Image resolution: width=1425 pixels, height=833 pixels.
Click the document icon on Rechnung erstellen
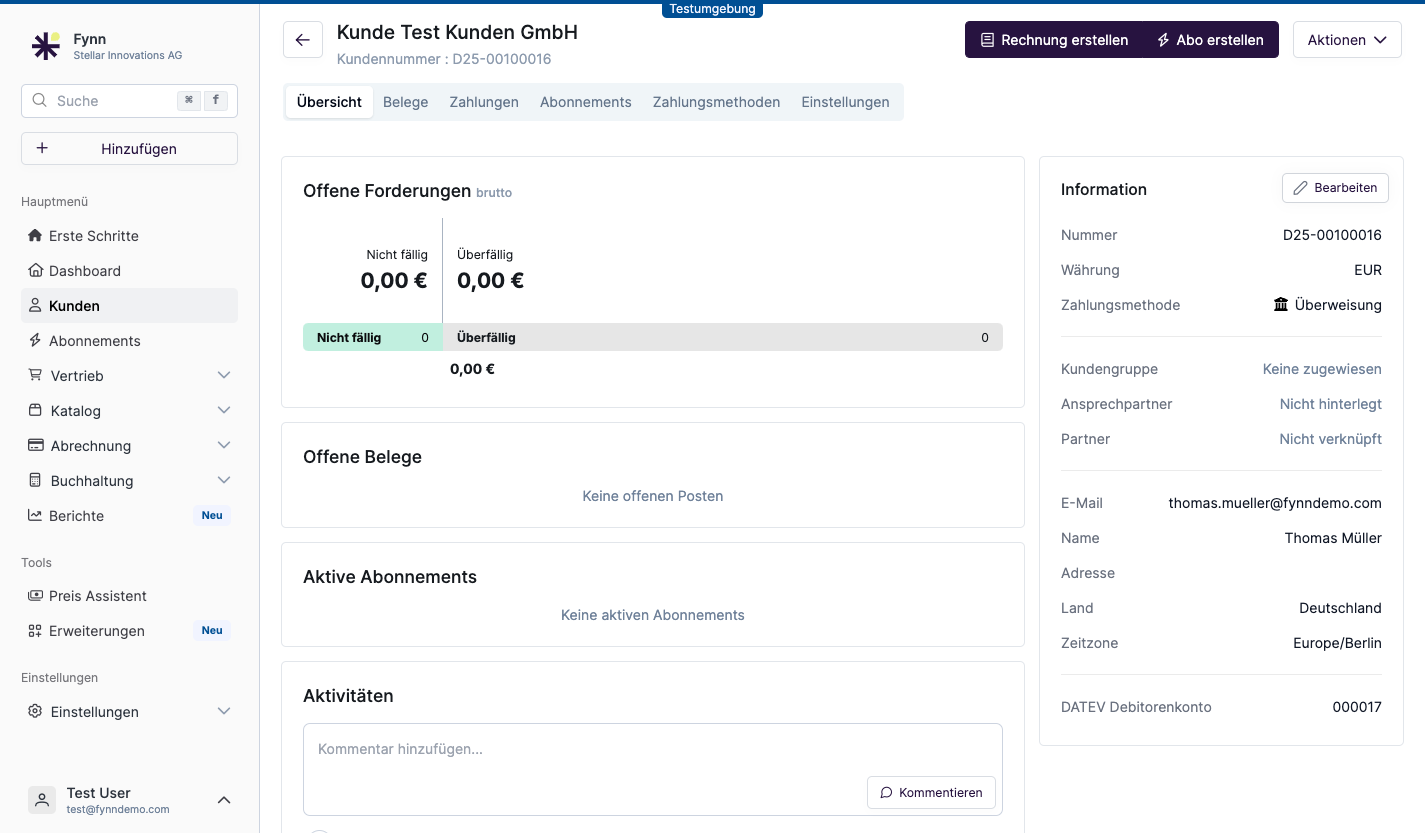[x=987, y=40]
